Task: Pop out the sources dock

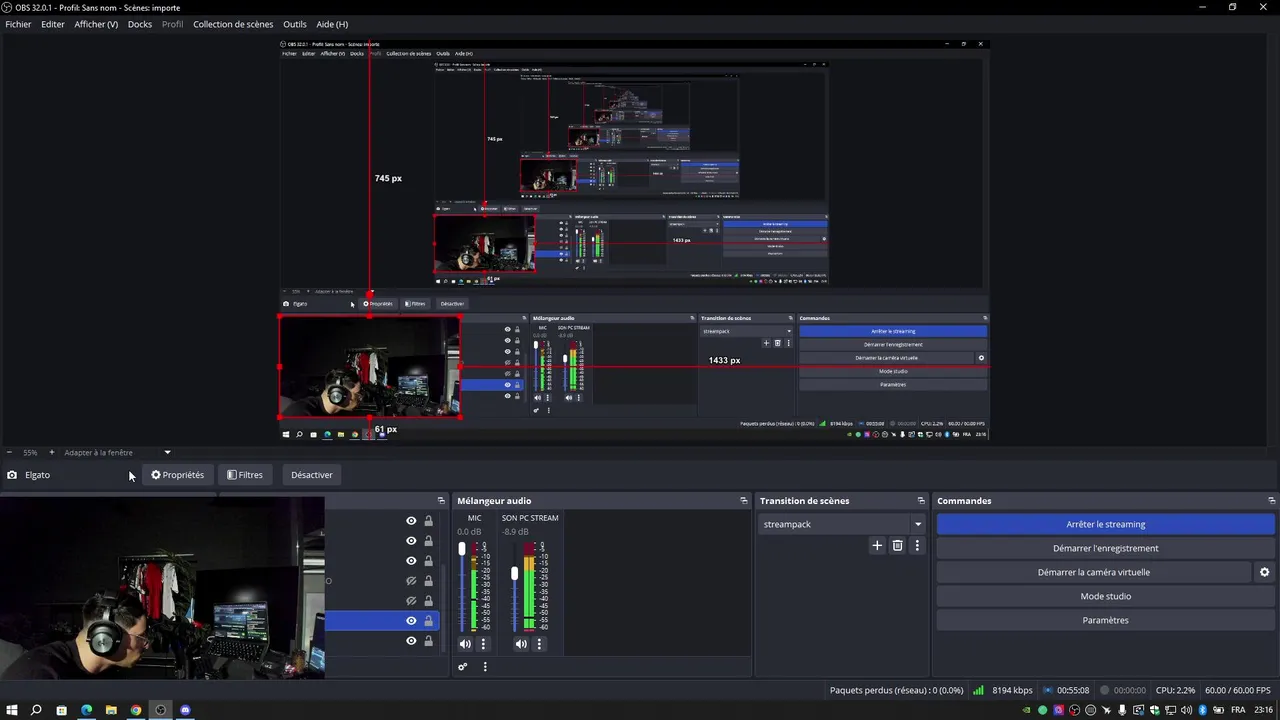Action: tap(441, 501)
